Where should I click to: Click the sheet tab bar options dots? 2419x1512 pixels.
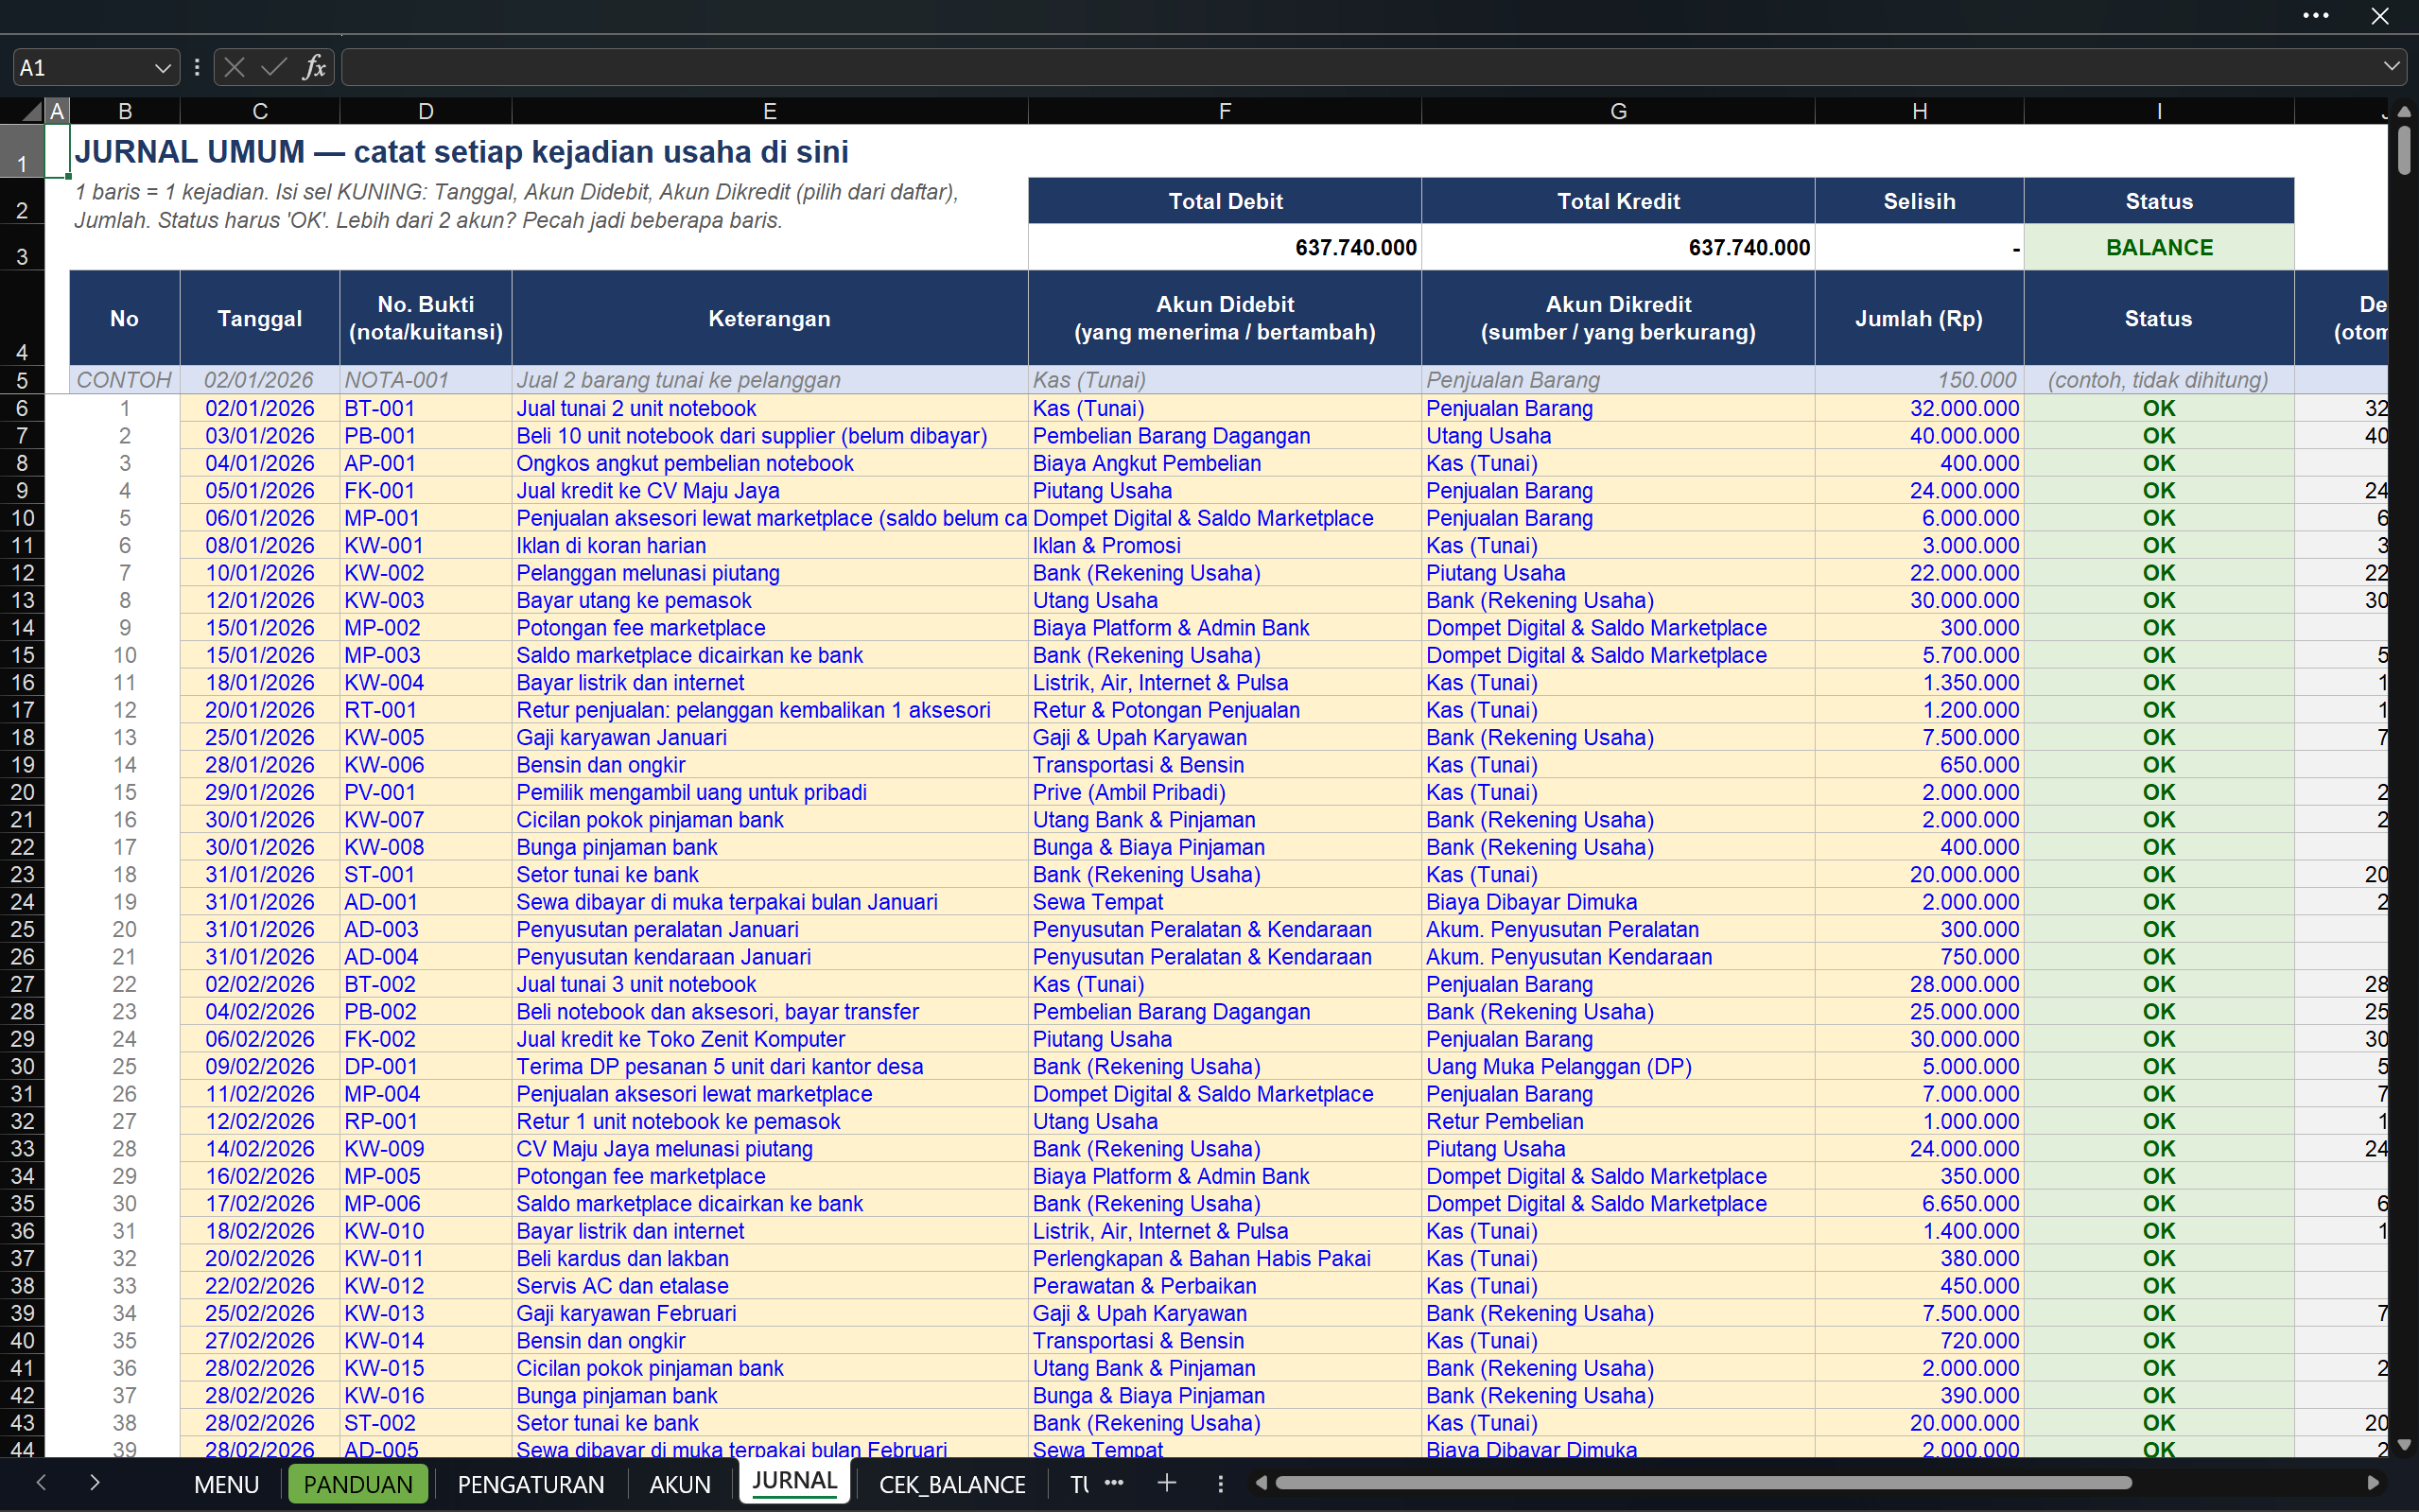pyautogui.click(x=1220, y=1483)
